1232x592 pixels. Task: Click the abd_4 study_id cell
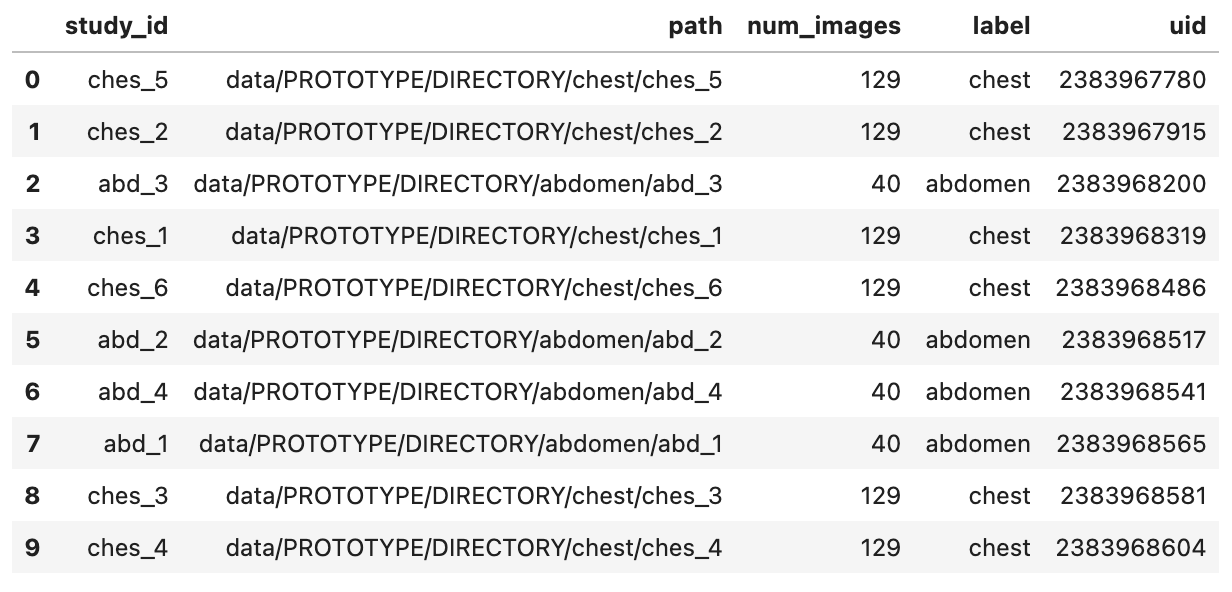[133, 392]
